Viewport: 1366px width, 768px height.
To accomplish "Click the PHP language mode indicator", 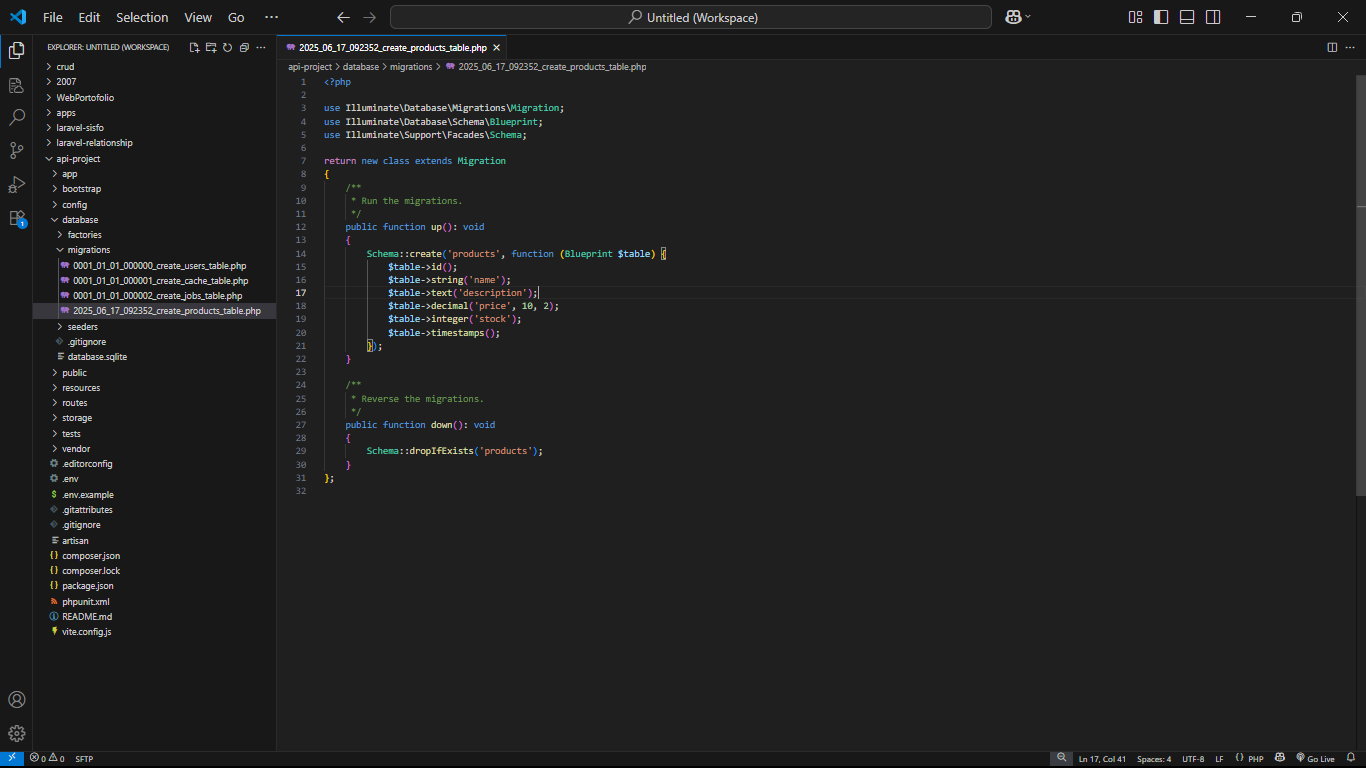I will pyautogui.click(x=1250, y=759).
